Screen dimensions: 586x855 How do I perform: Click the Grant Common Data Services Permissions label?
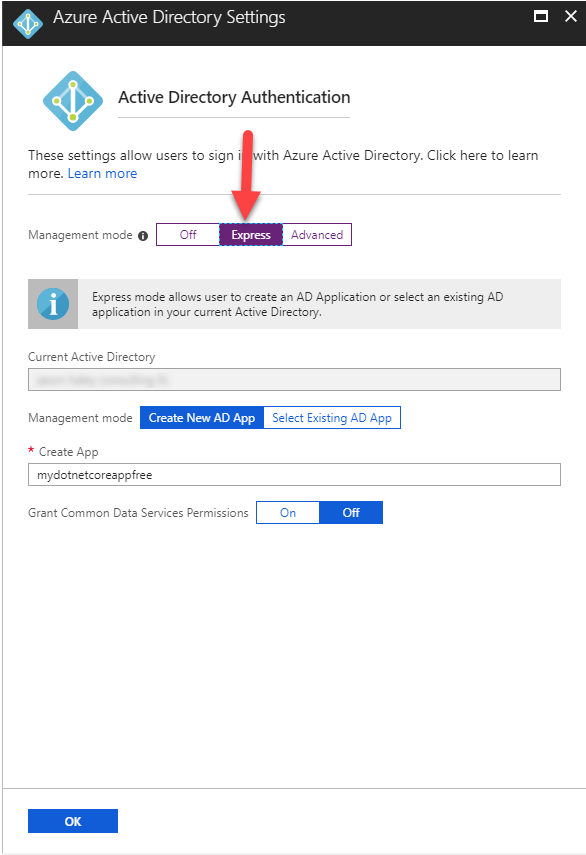[138, 513]
